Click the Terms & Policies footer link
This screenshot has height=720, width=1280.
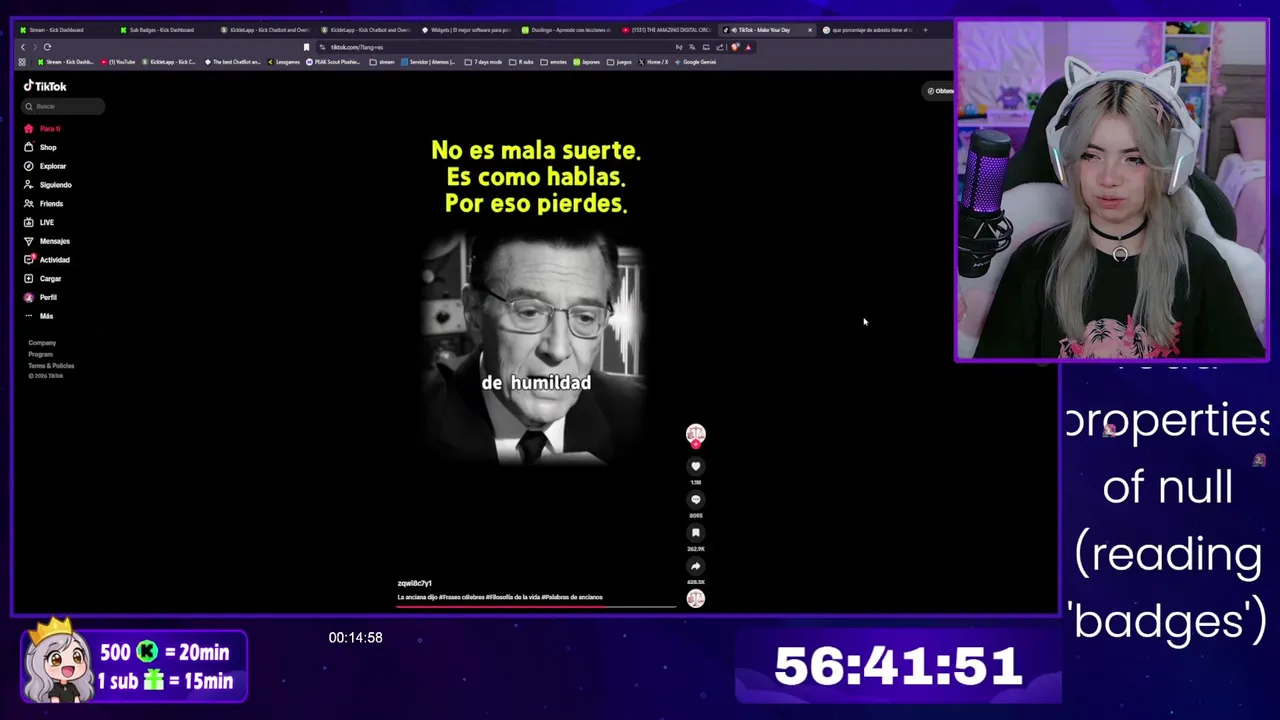(51, 365)
